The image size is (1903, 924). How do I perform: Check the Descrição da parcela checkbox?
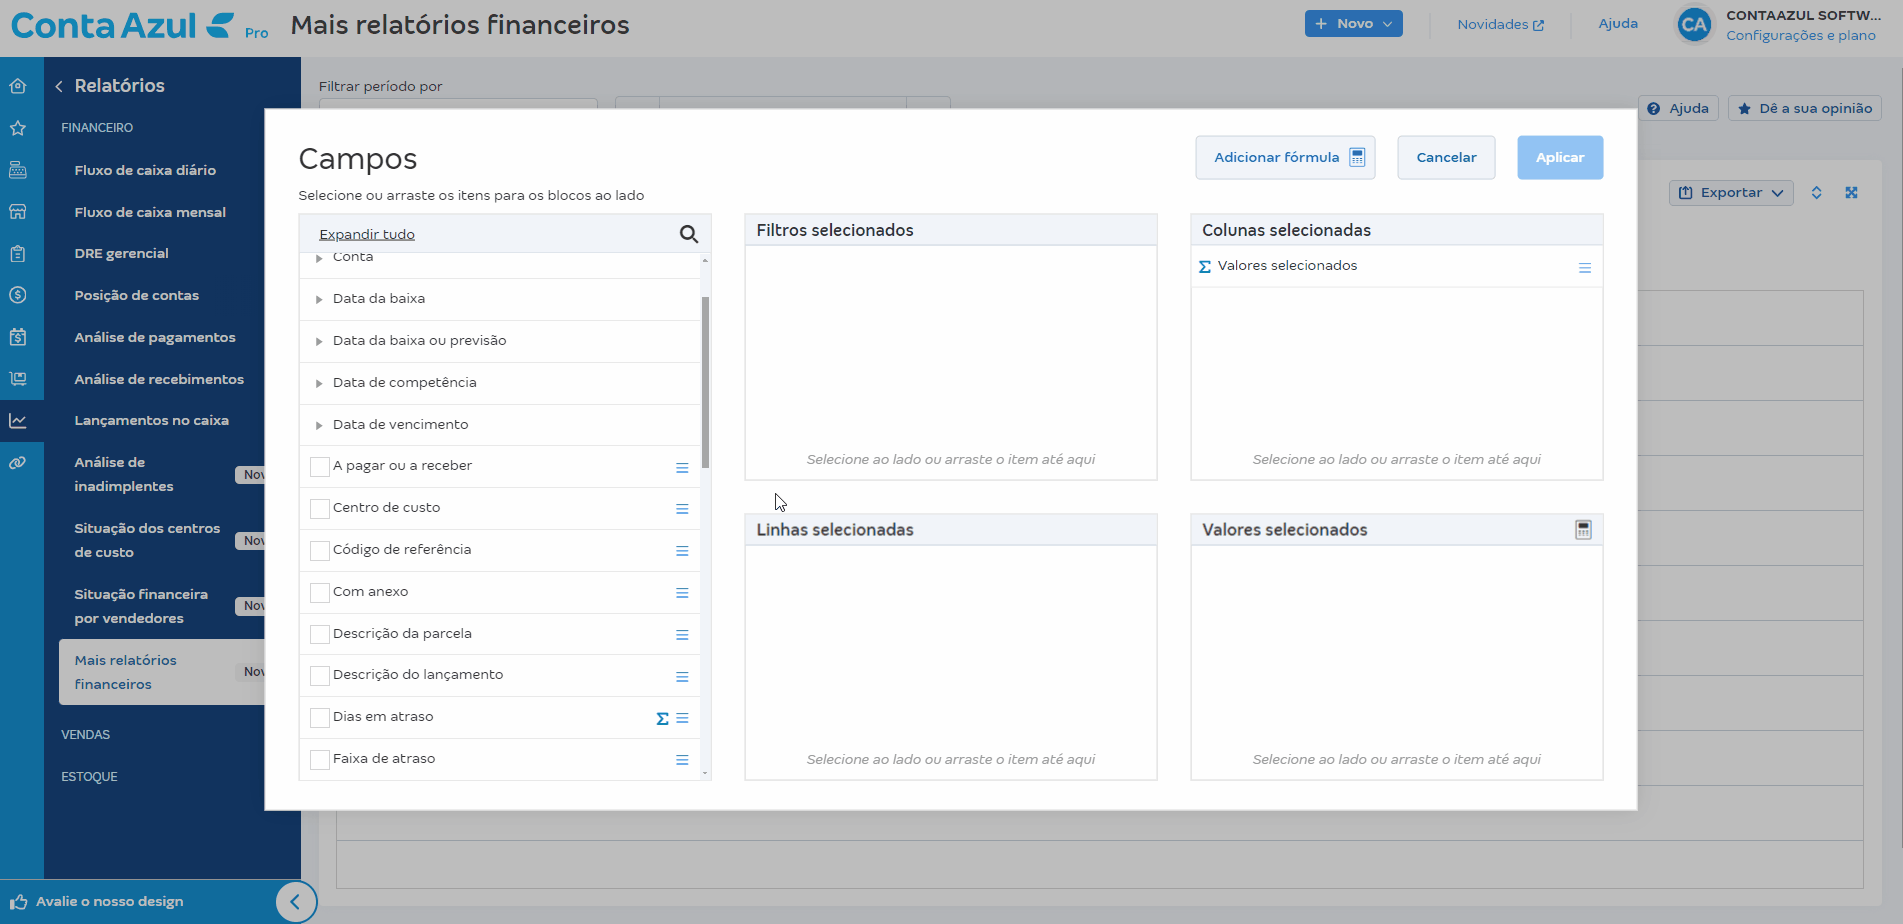(320, 635)
